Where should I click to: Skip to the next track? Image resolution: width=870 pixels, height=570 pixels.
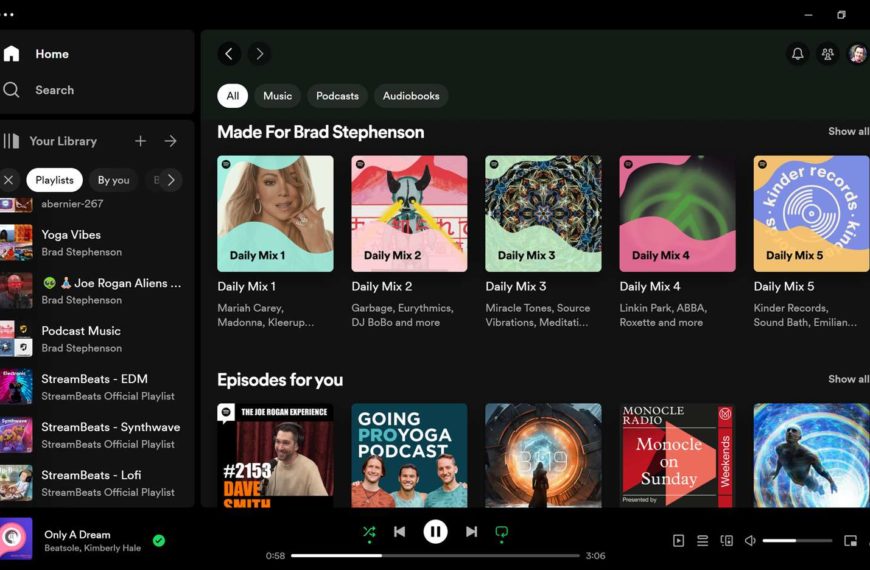pos(471,532)
